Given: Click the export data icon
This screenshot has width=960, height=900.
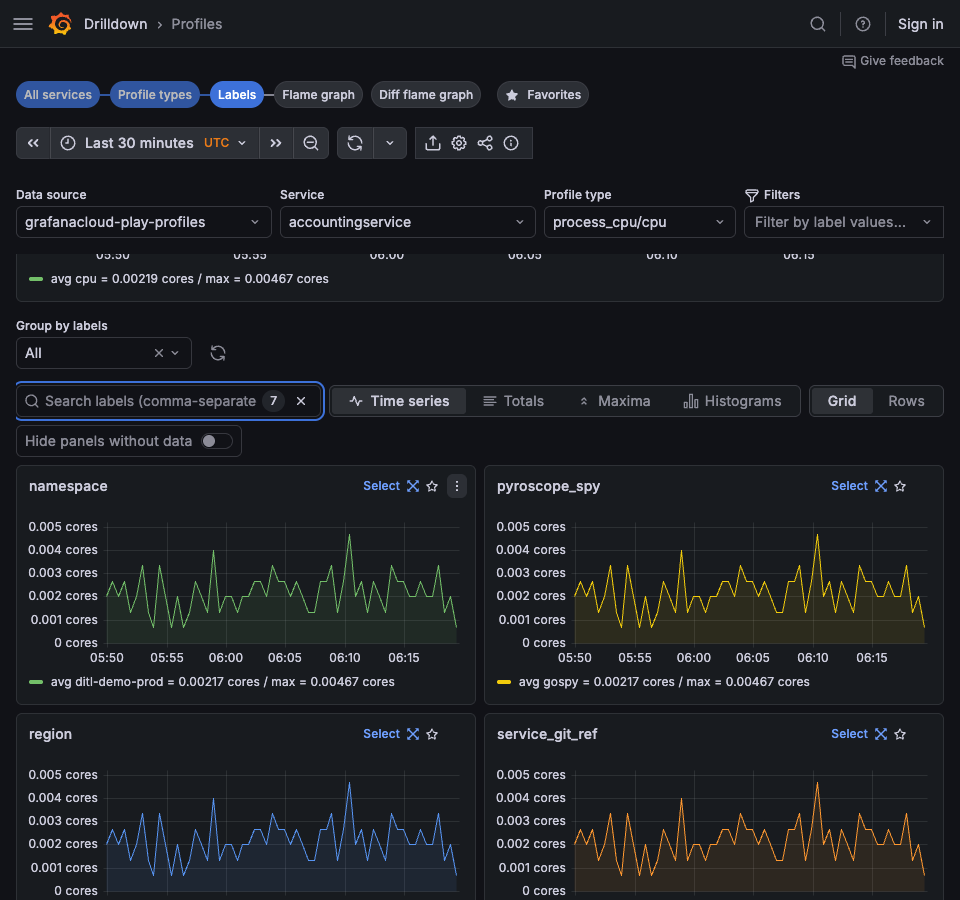Looking at the screenshot, I should coord(433,143).
